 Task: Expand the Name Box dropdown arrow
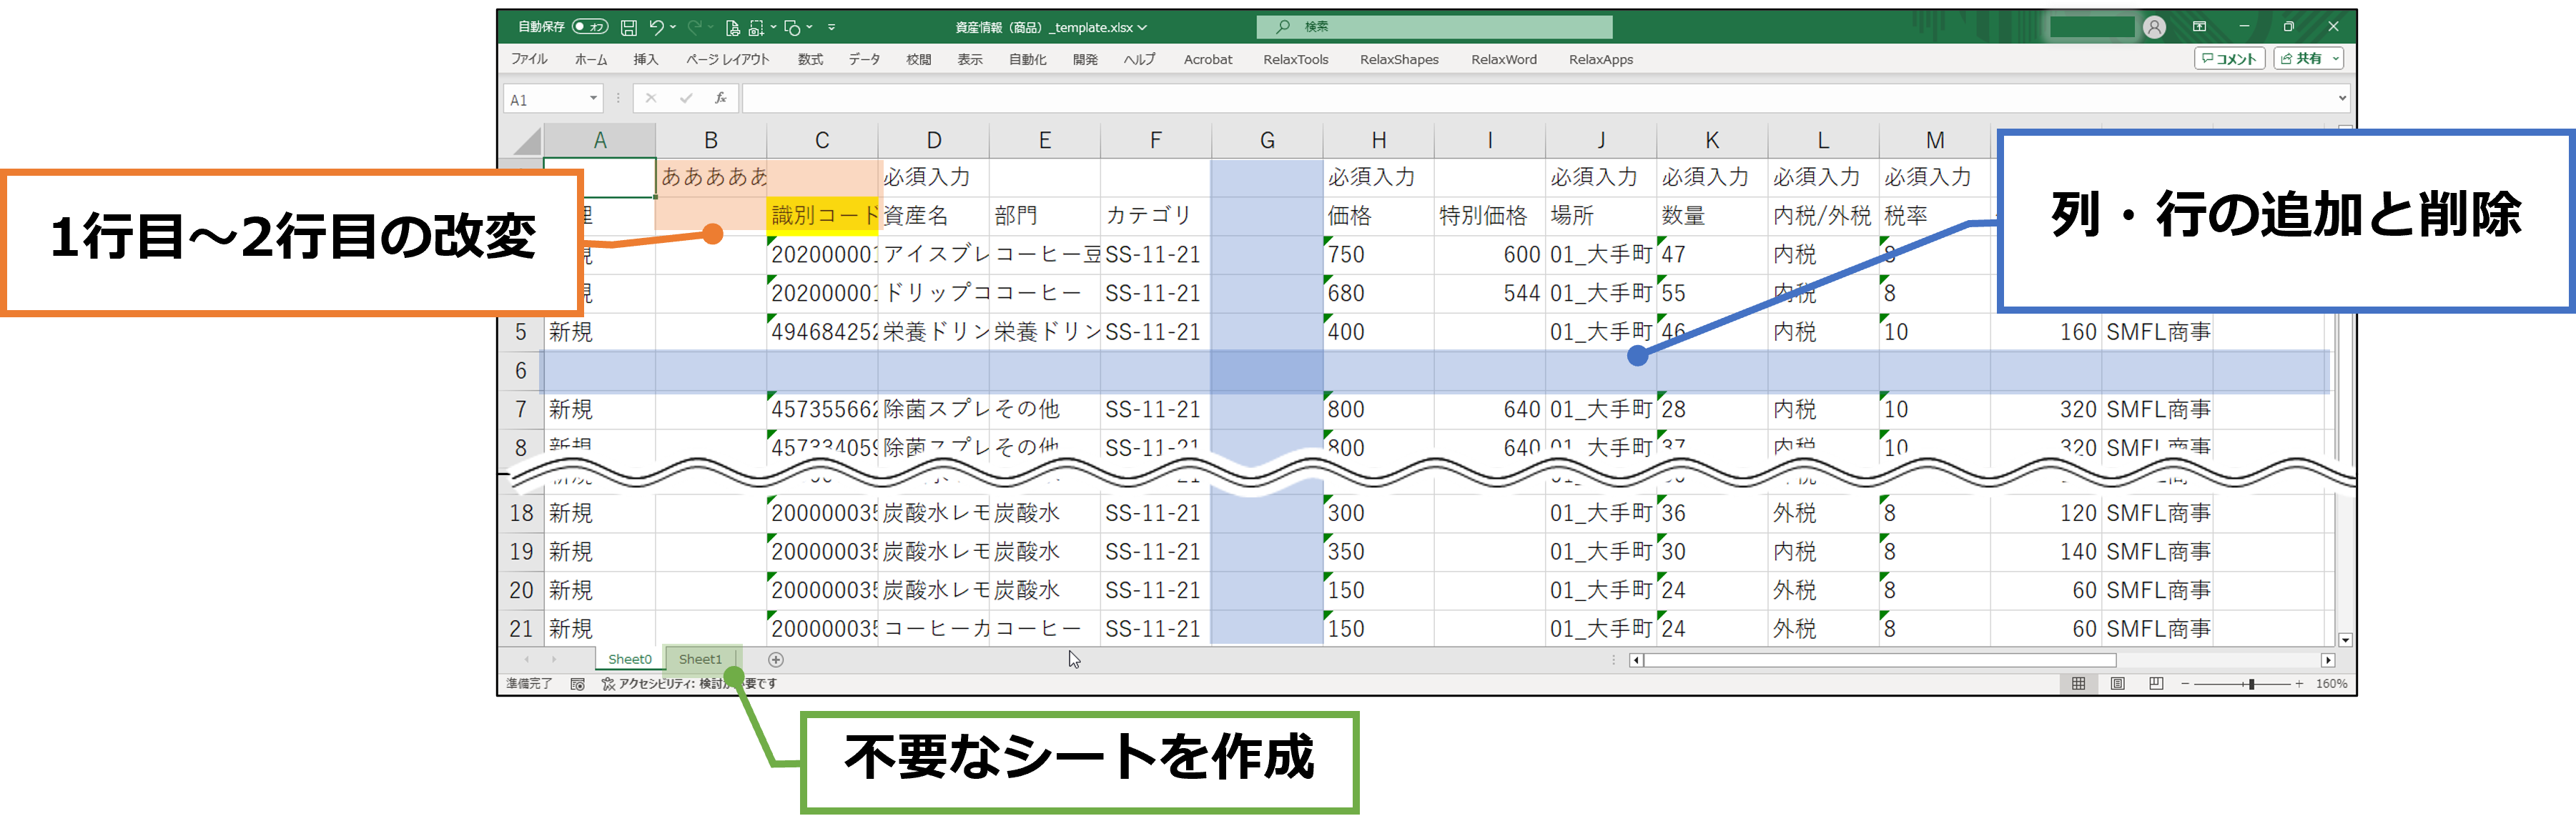pyautogui.click(x=593, y=98)
